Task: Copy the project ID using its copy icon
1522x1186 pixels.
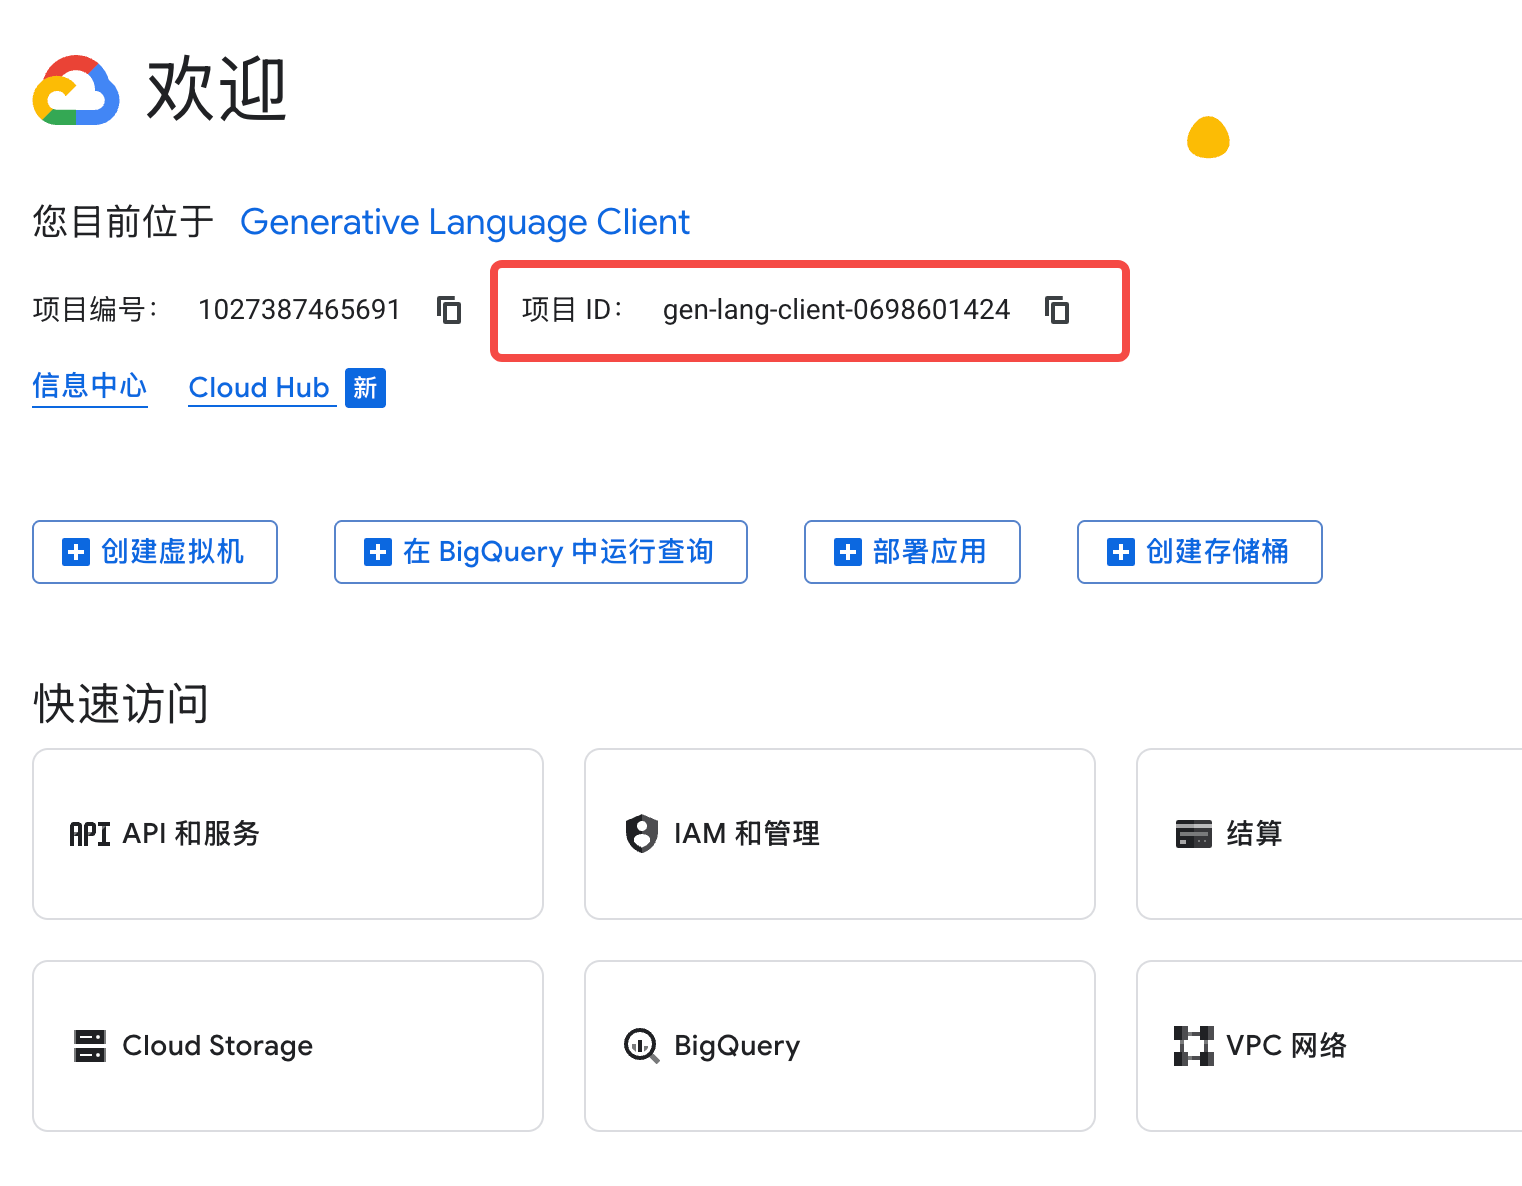Action: point(1057,311)
